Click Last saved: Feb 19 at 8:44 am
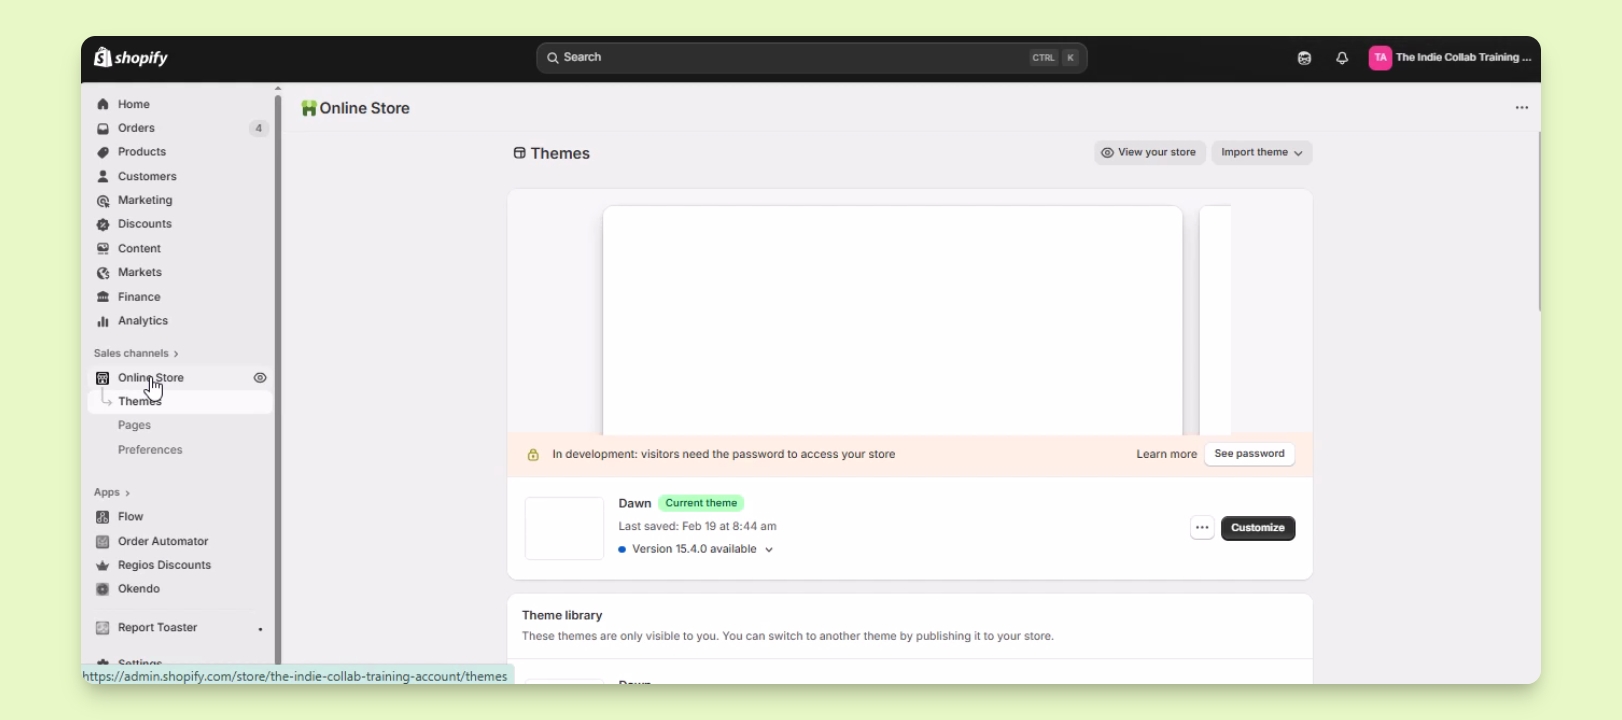 coord(698,527)
